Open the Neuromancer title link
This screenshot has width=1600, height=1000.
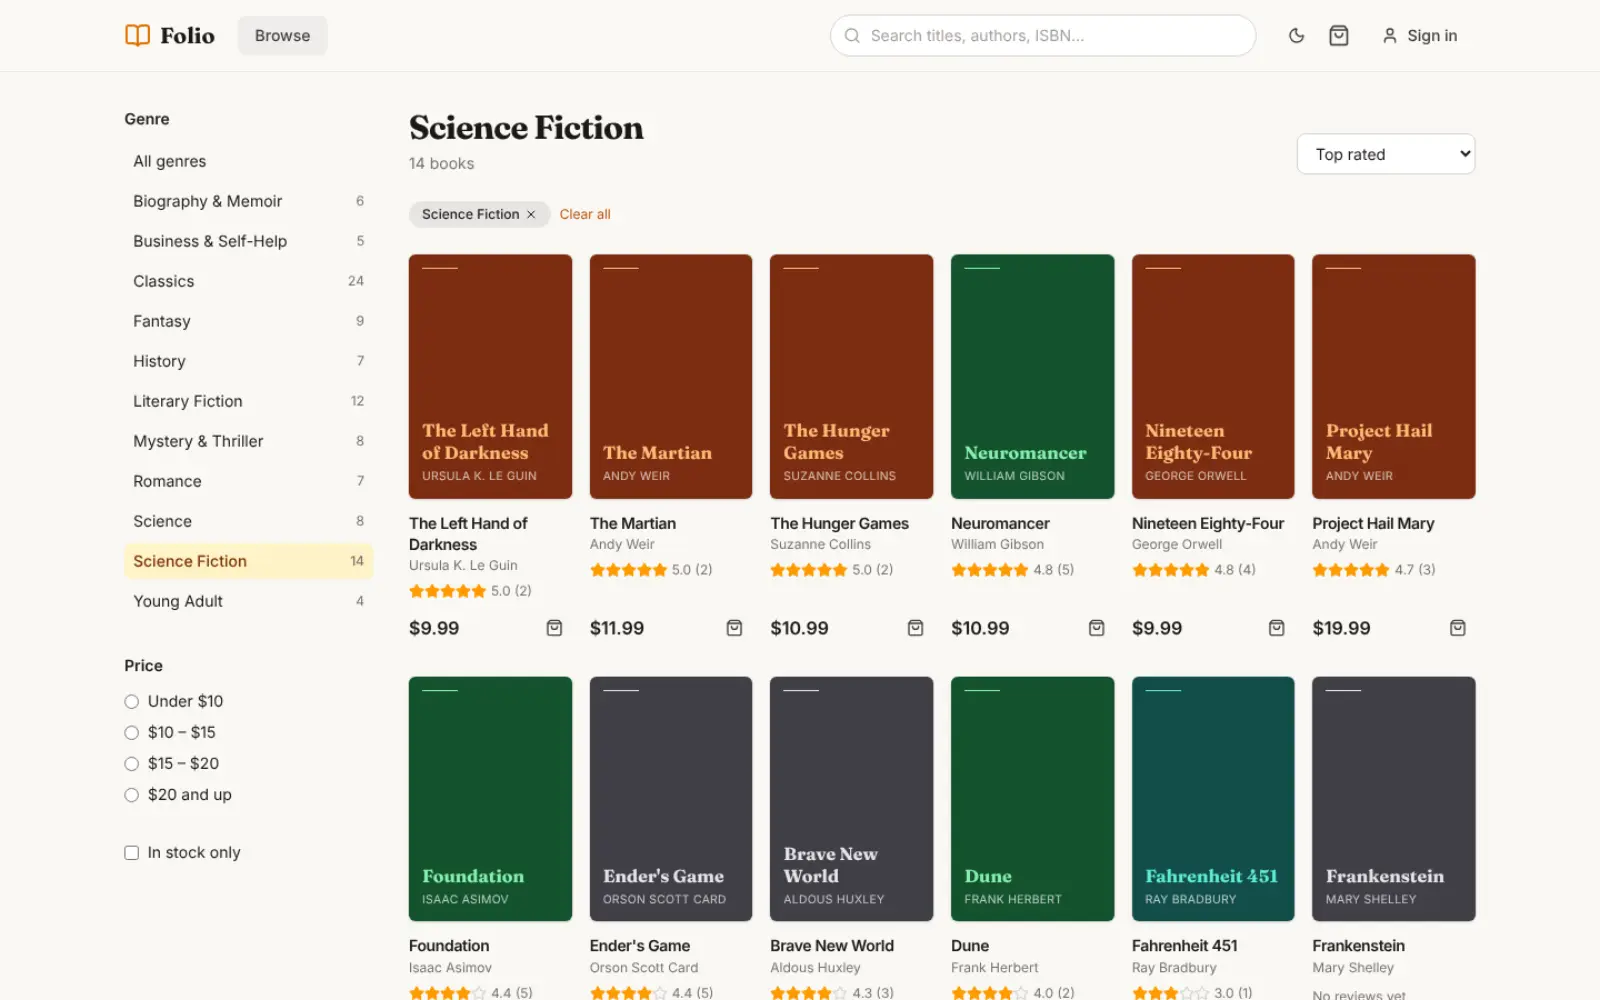click(1000, 523)
